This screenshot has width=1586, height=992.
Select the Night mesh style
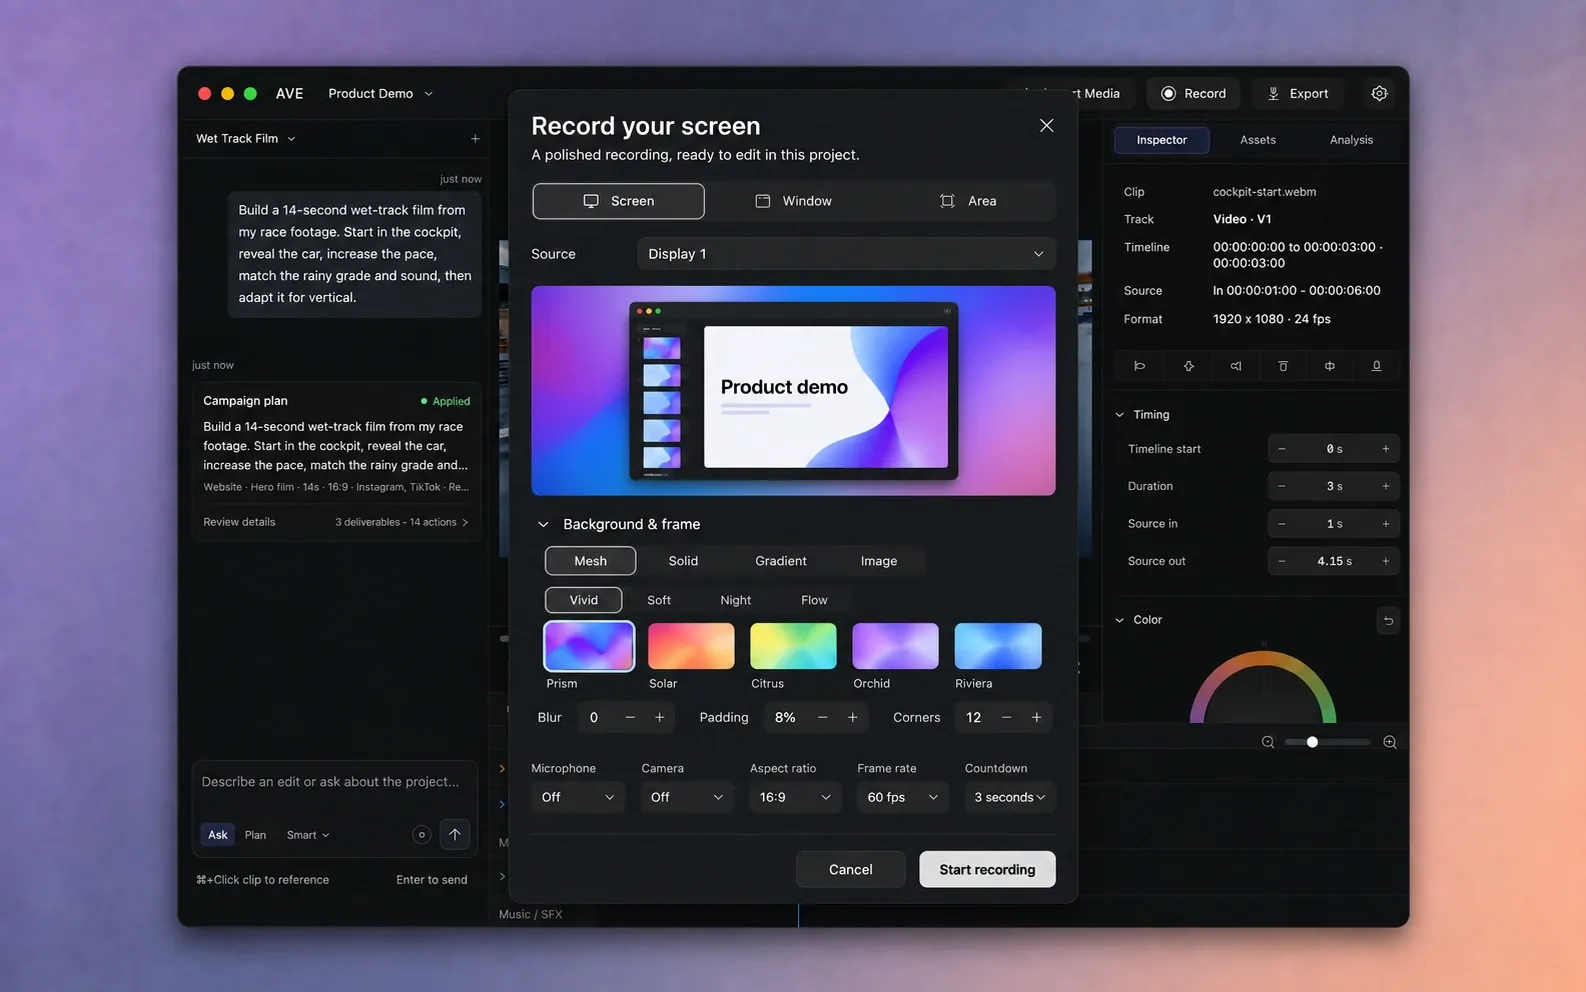pos(736,600)
